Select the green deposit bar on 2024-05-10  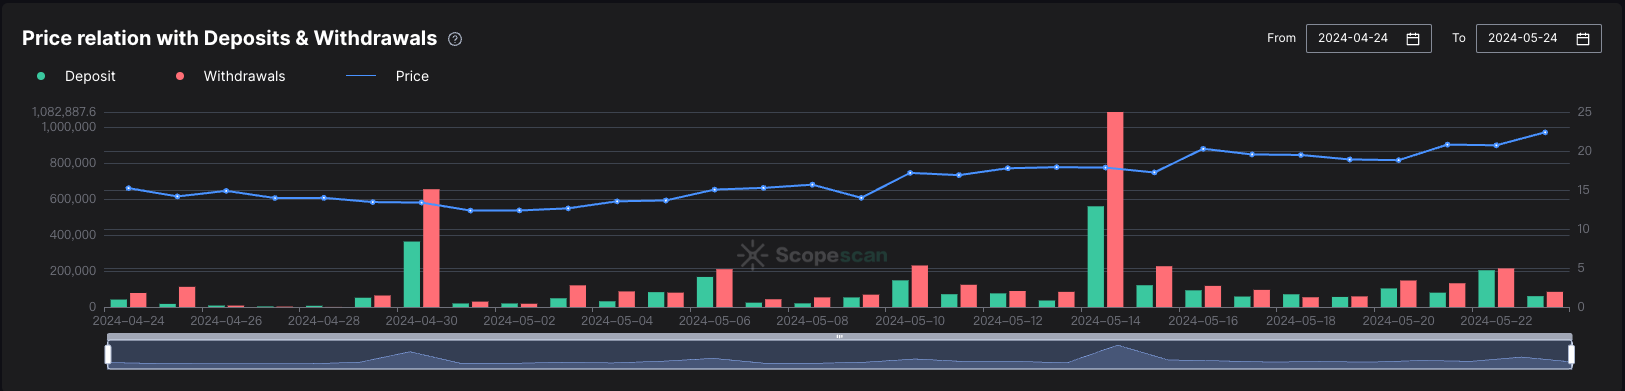[x=900, y=293]
